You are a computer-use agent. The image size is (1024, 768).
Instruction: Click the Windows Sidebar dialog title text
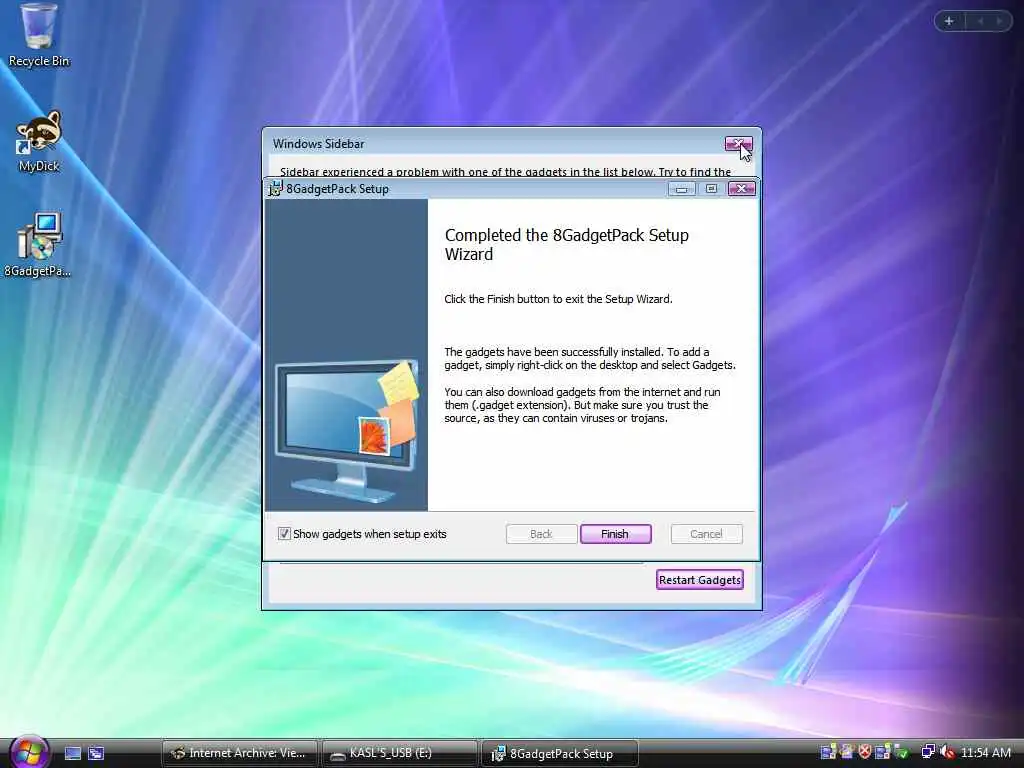click(x=318, y=144)
